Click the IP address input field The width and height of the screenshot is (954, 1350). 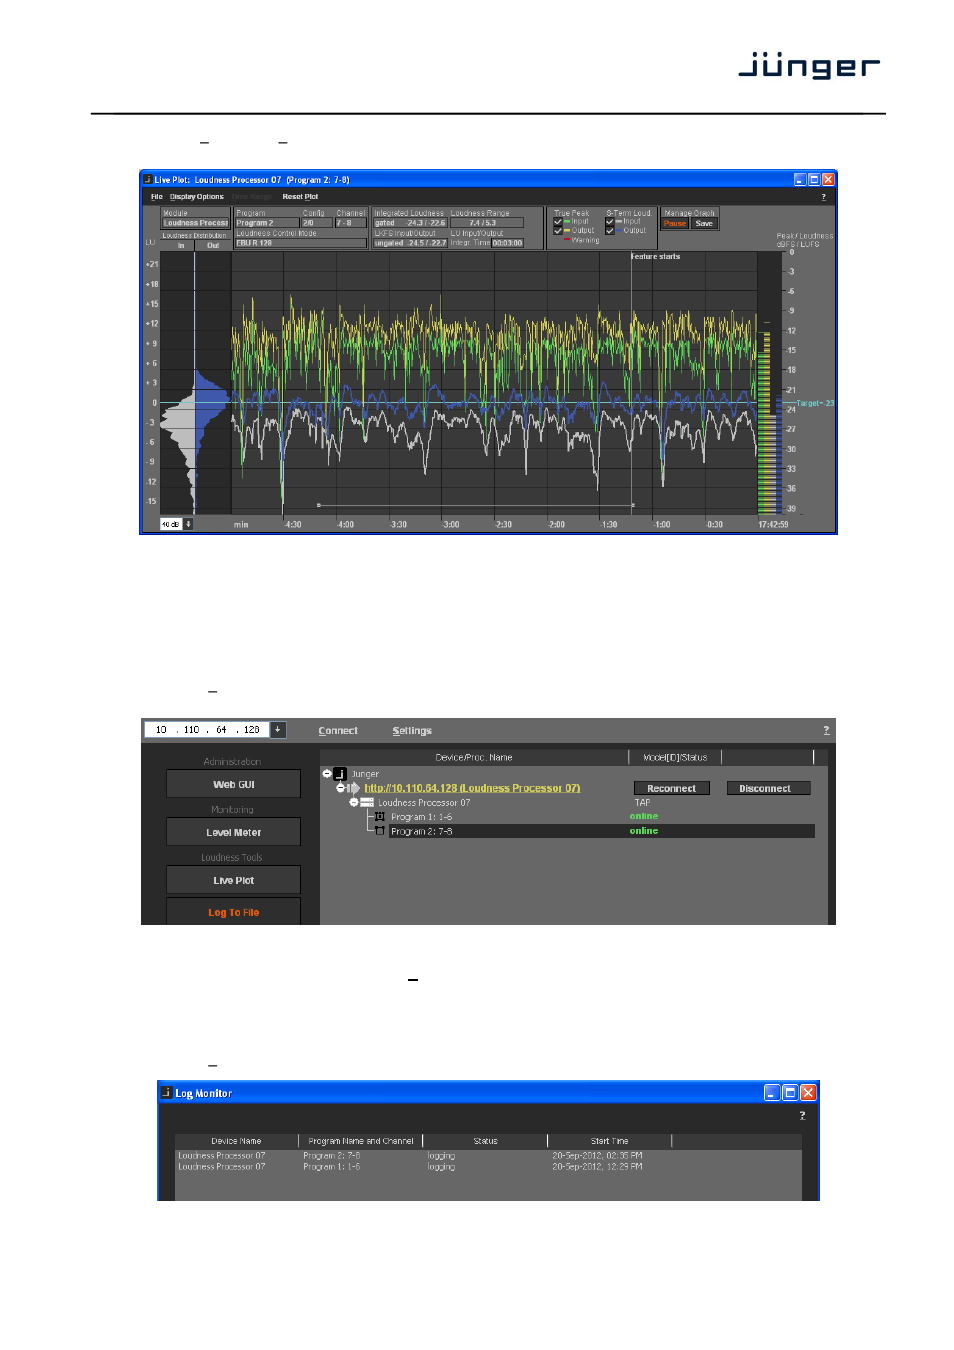point(207,730)
